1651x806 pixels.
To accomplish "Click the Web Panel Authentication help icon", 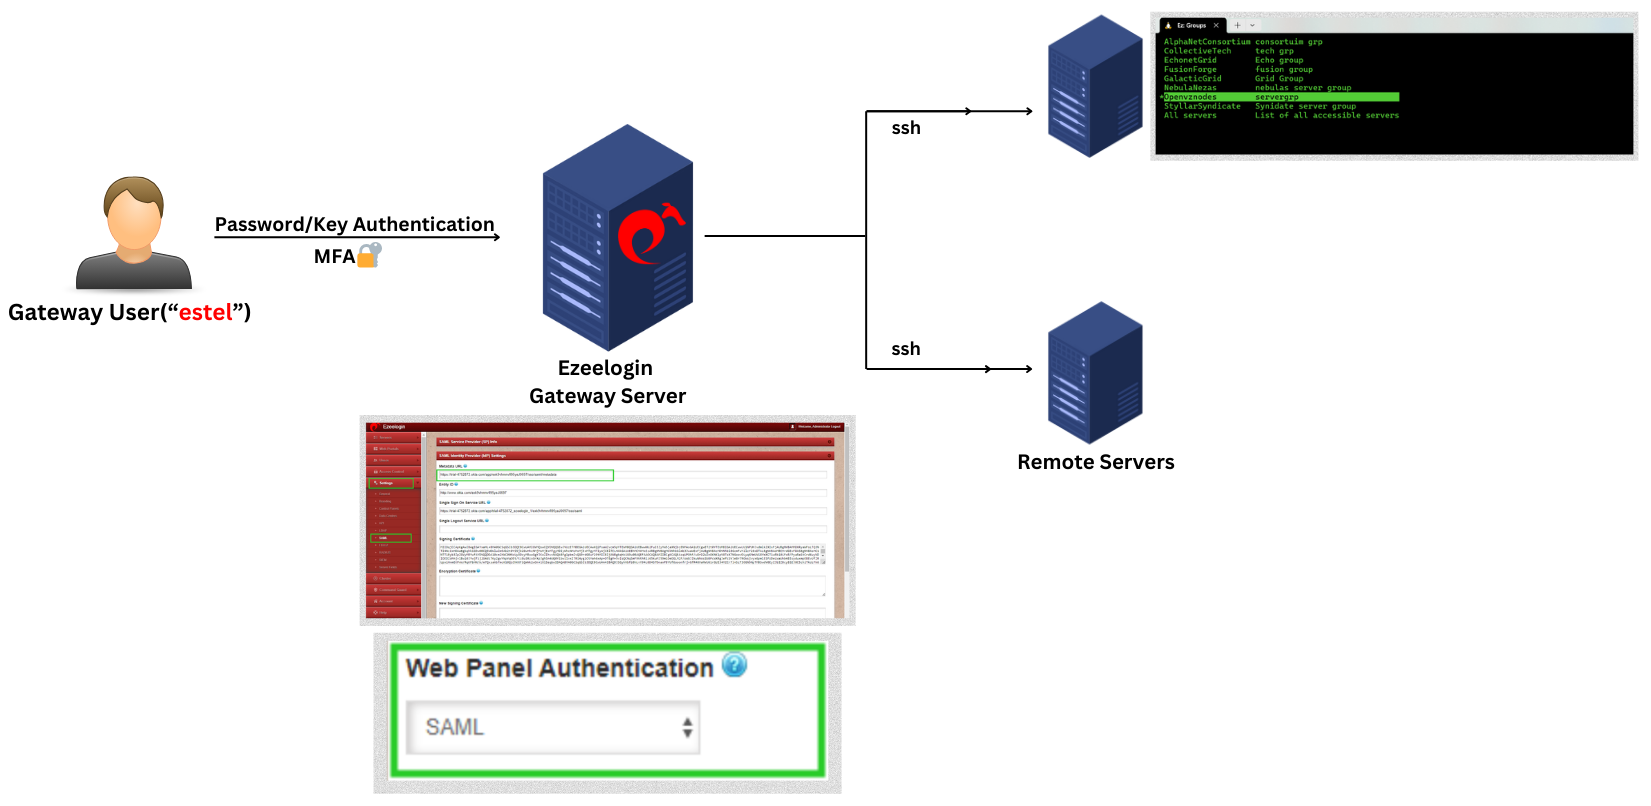I will 734,665.
